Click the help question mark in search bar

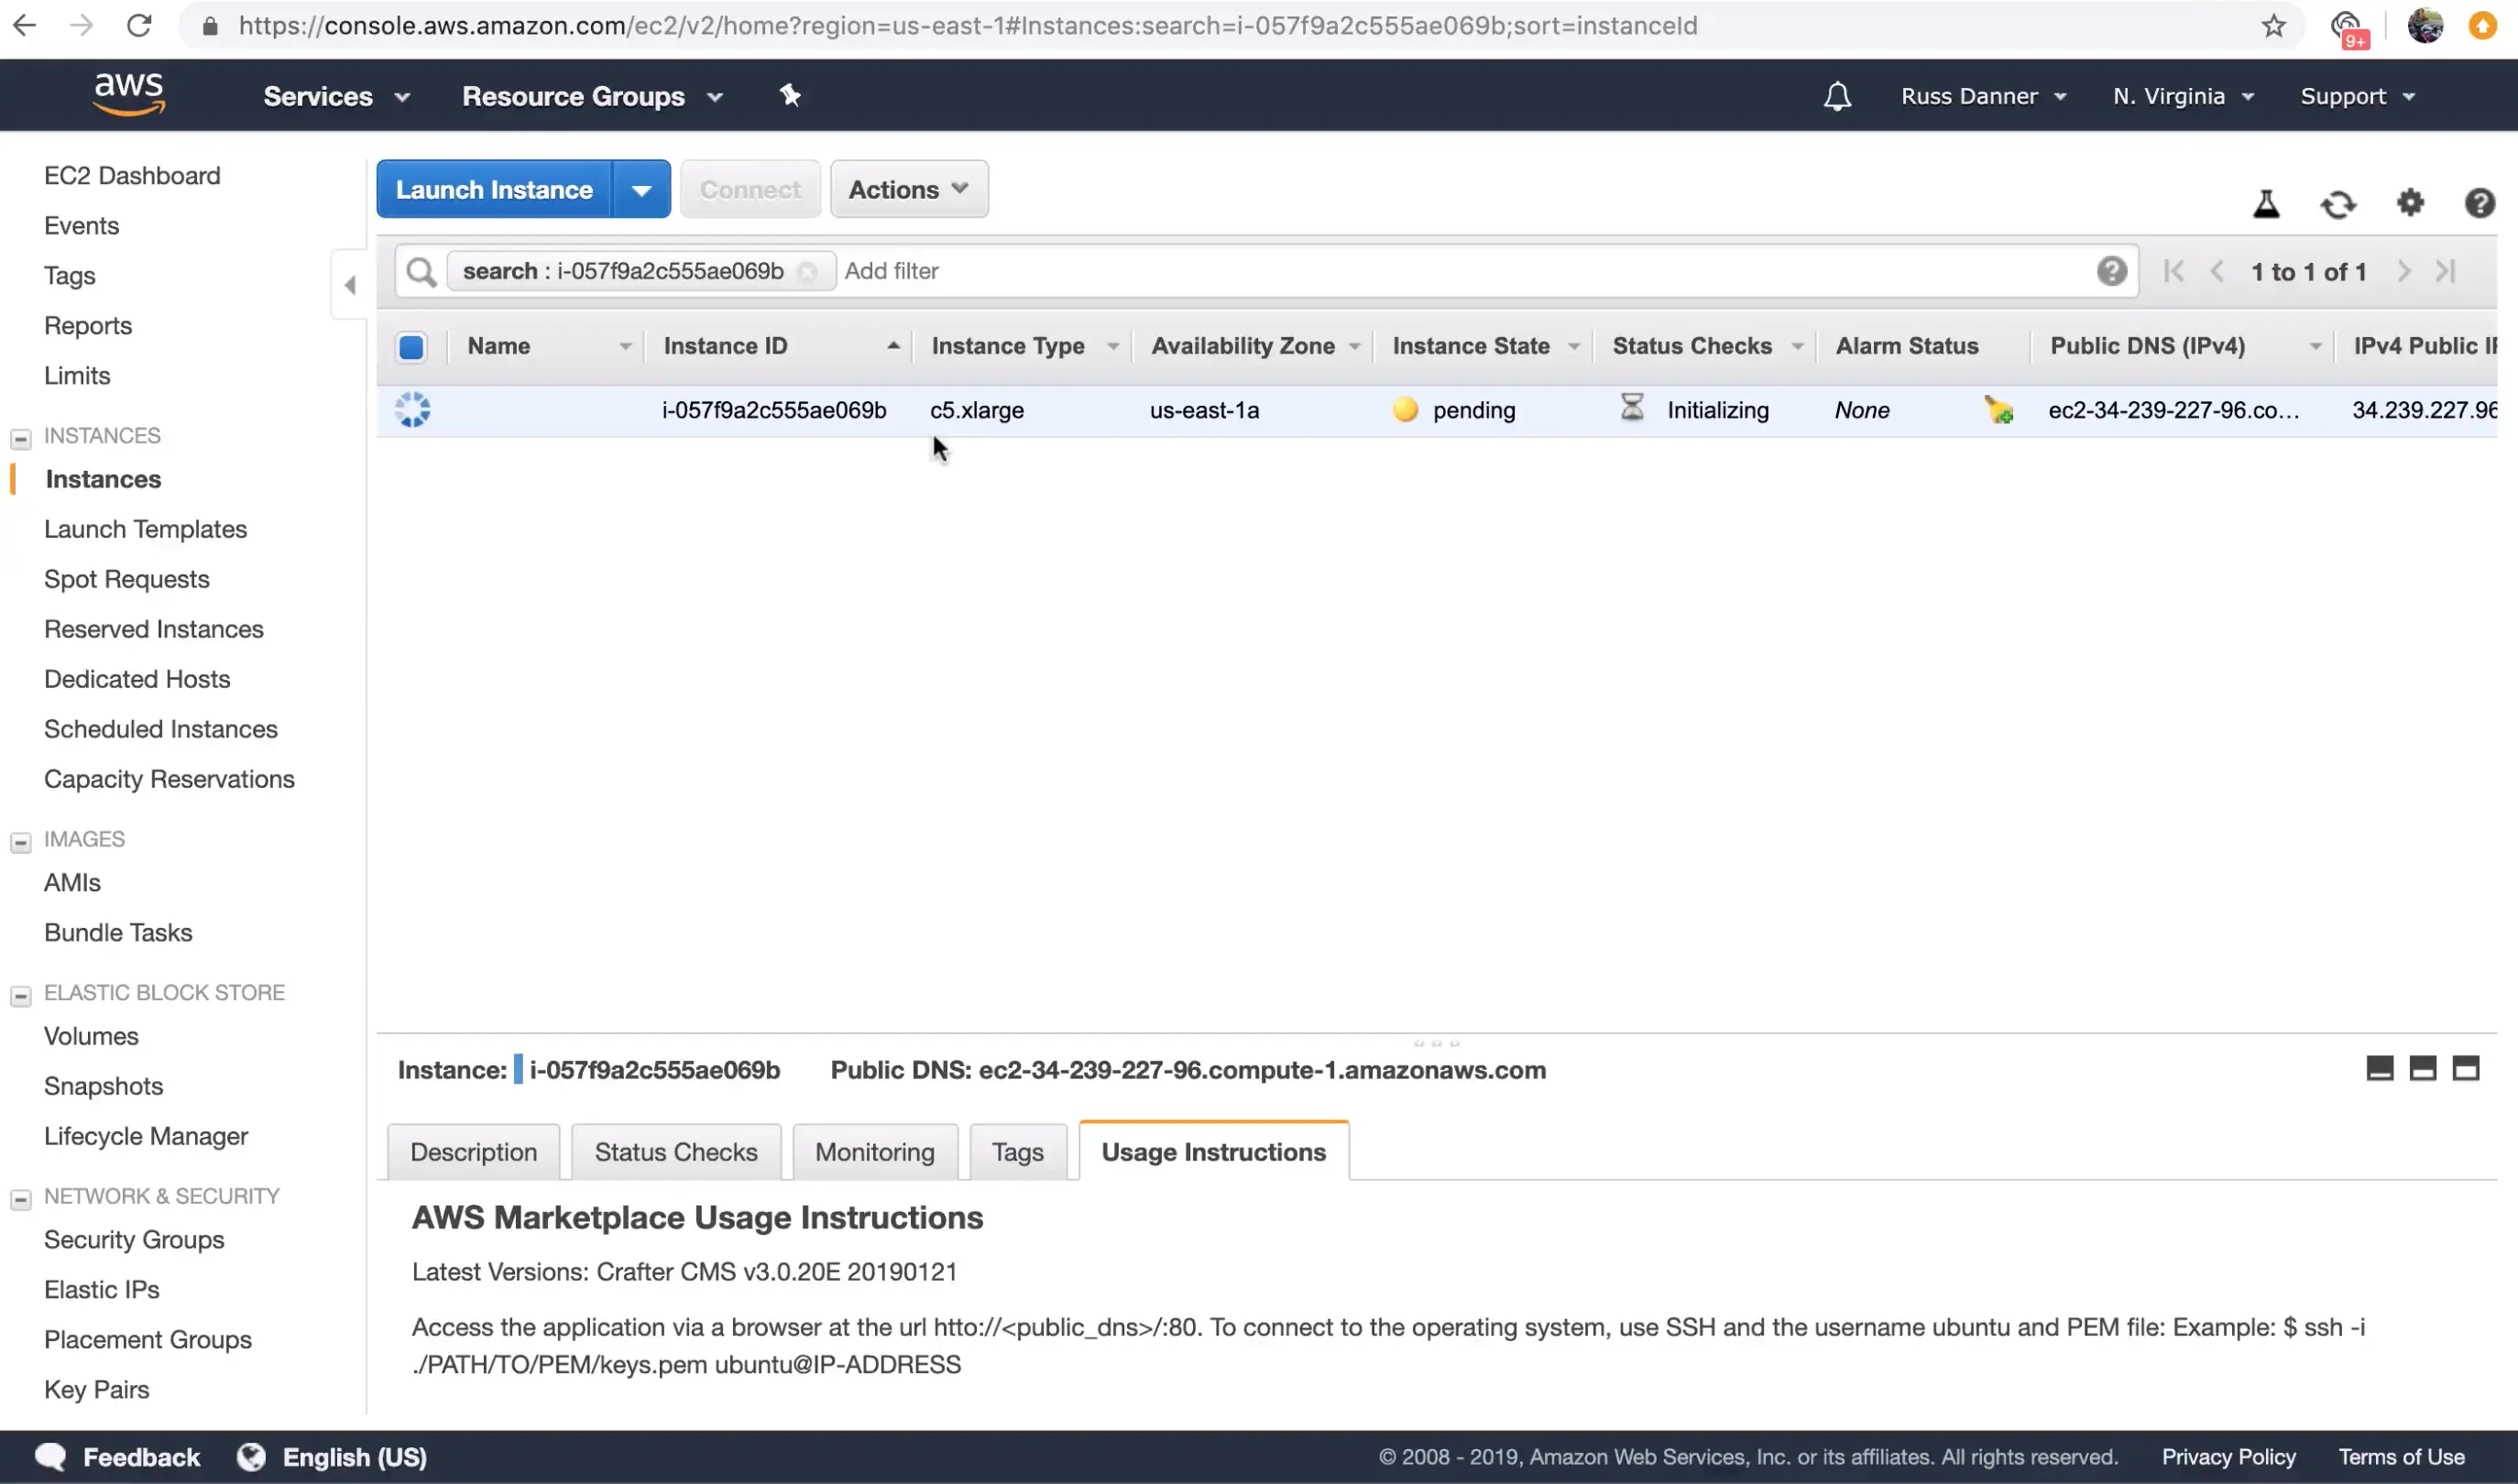pos(2111,271)
